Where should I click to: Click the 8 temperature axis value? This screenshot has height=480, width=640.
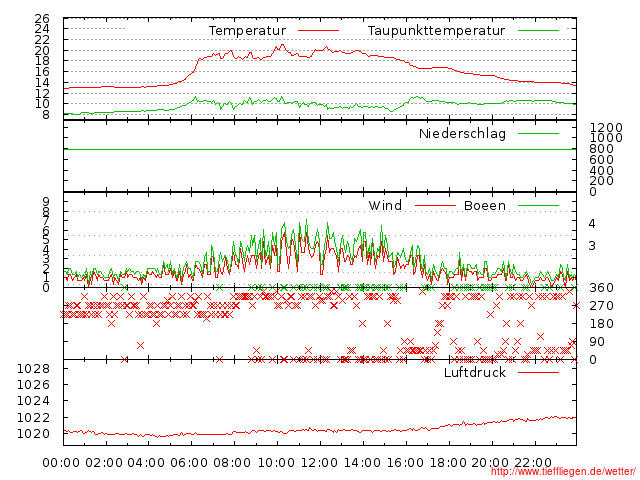46,115
